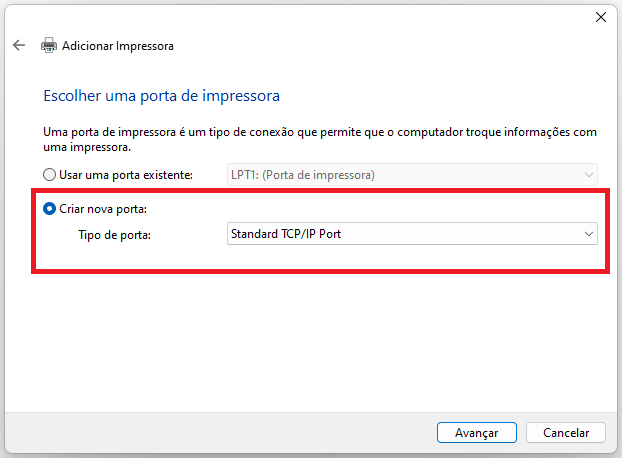Select the Usar uma porta existente radio button

click(x=49, y=174)
